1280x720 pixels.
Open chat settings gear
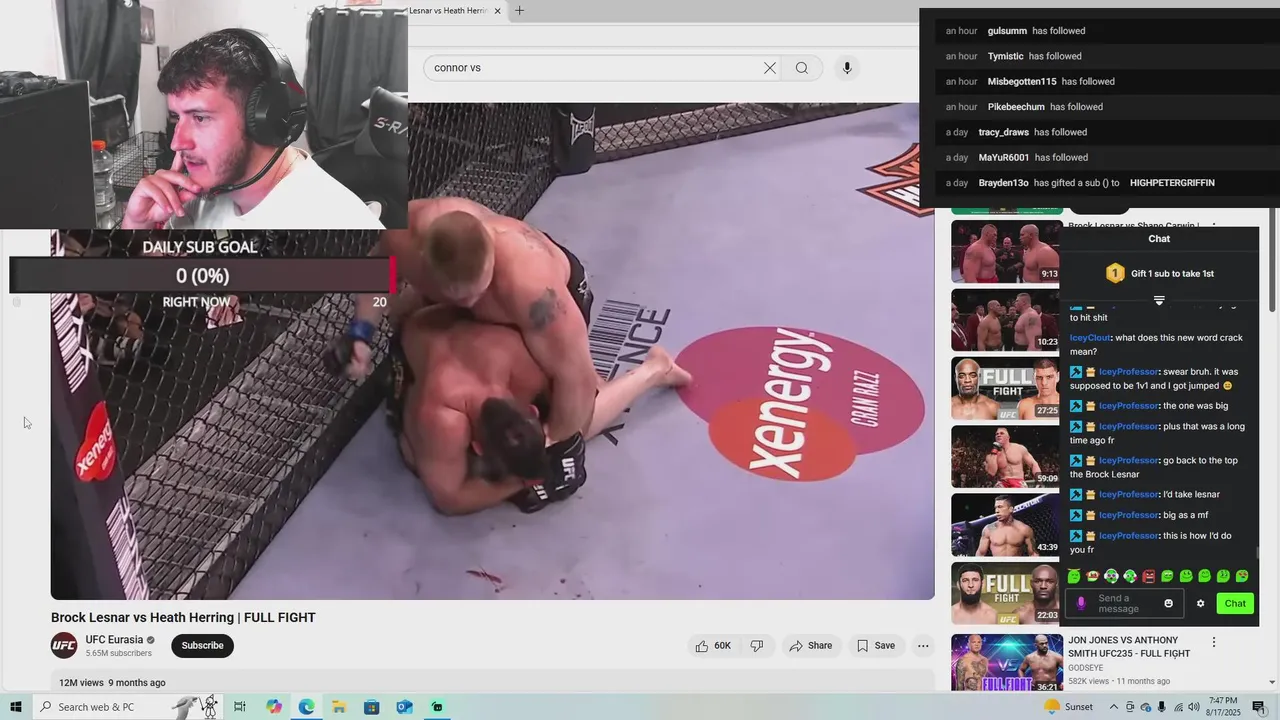pos(1201,603)
